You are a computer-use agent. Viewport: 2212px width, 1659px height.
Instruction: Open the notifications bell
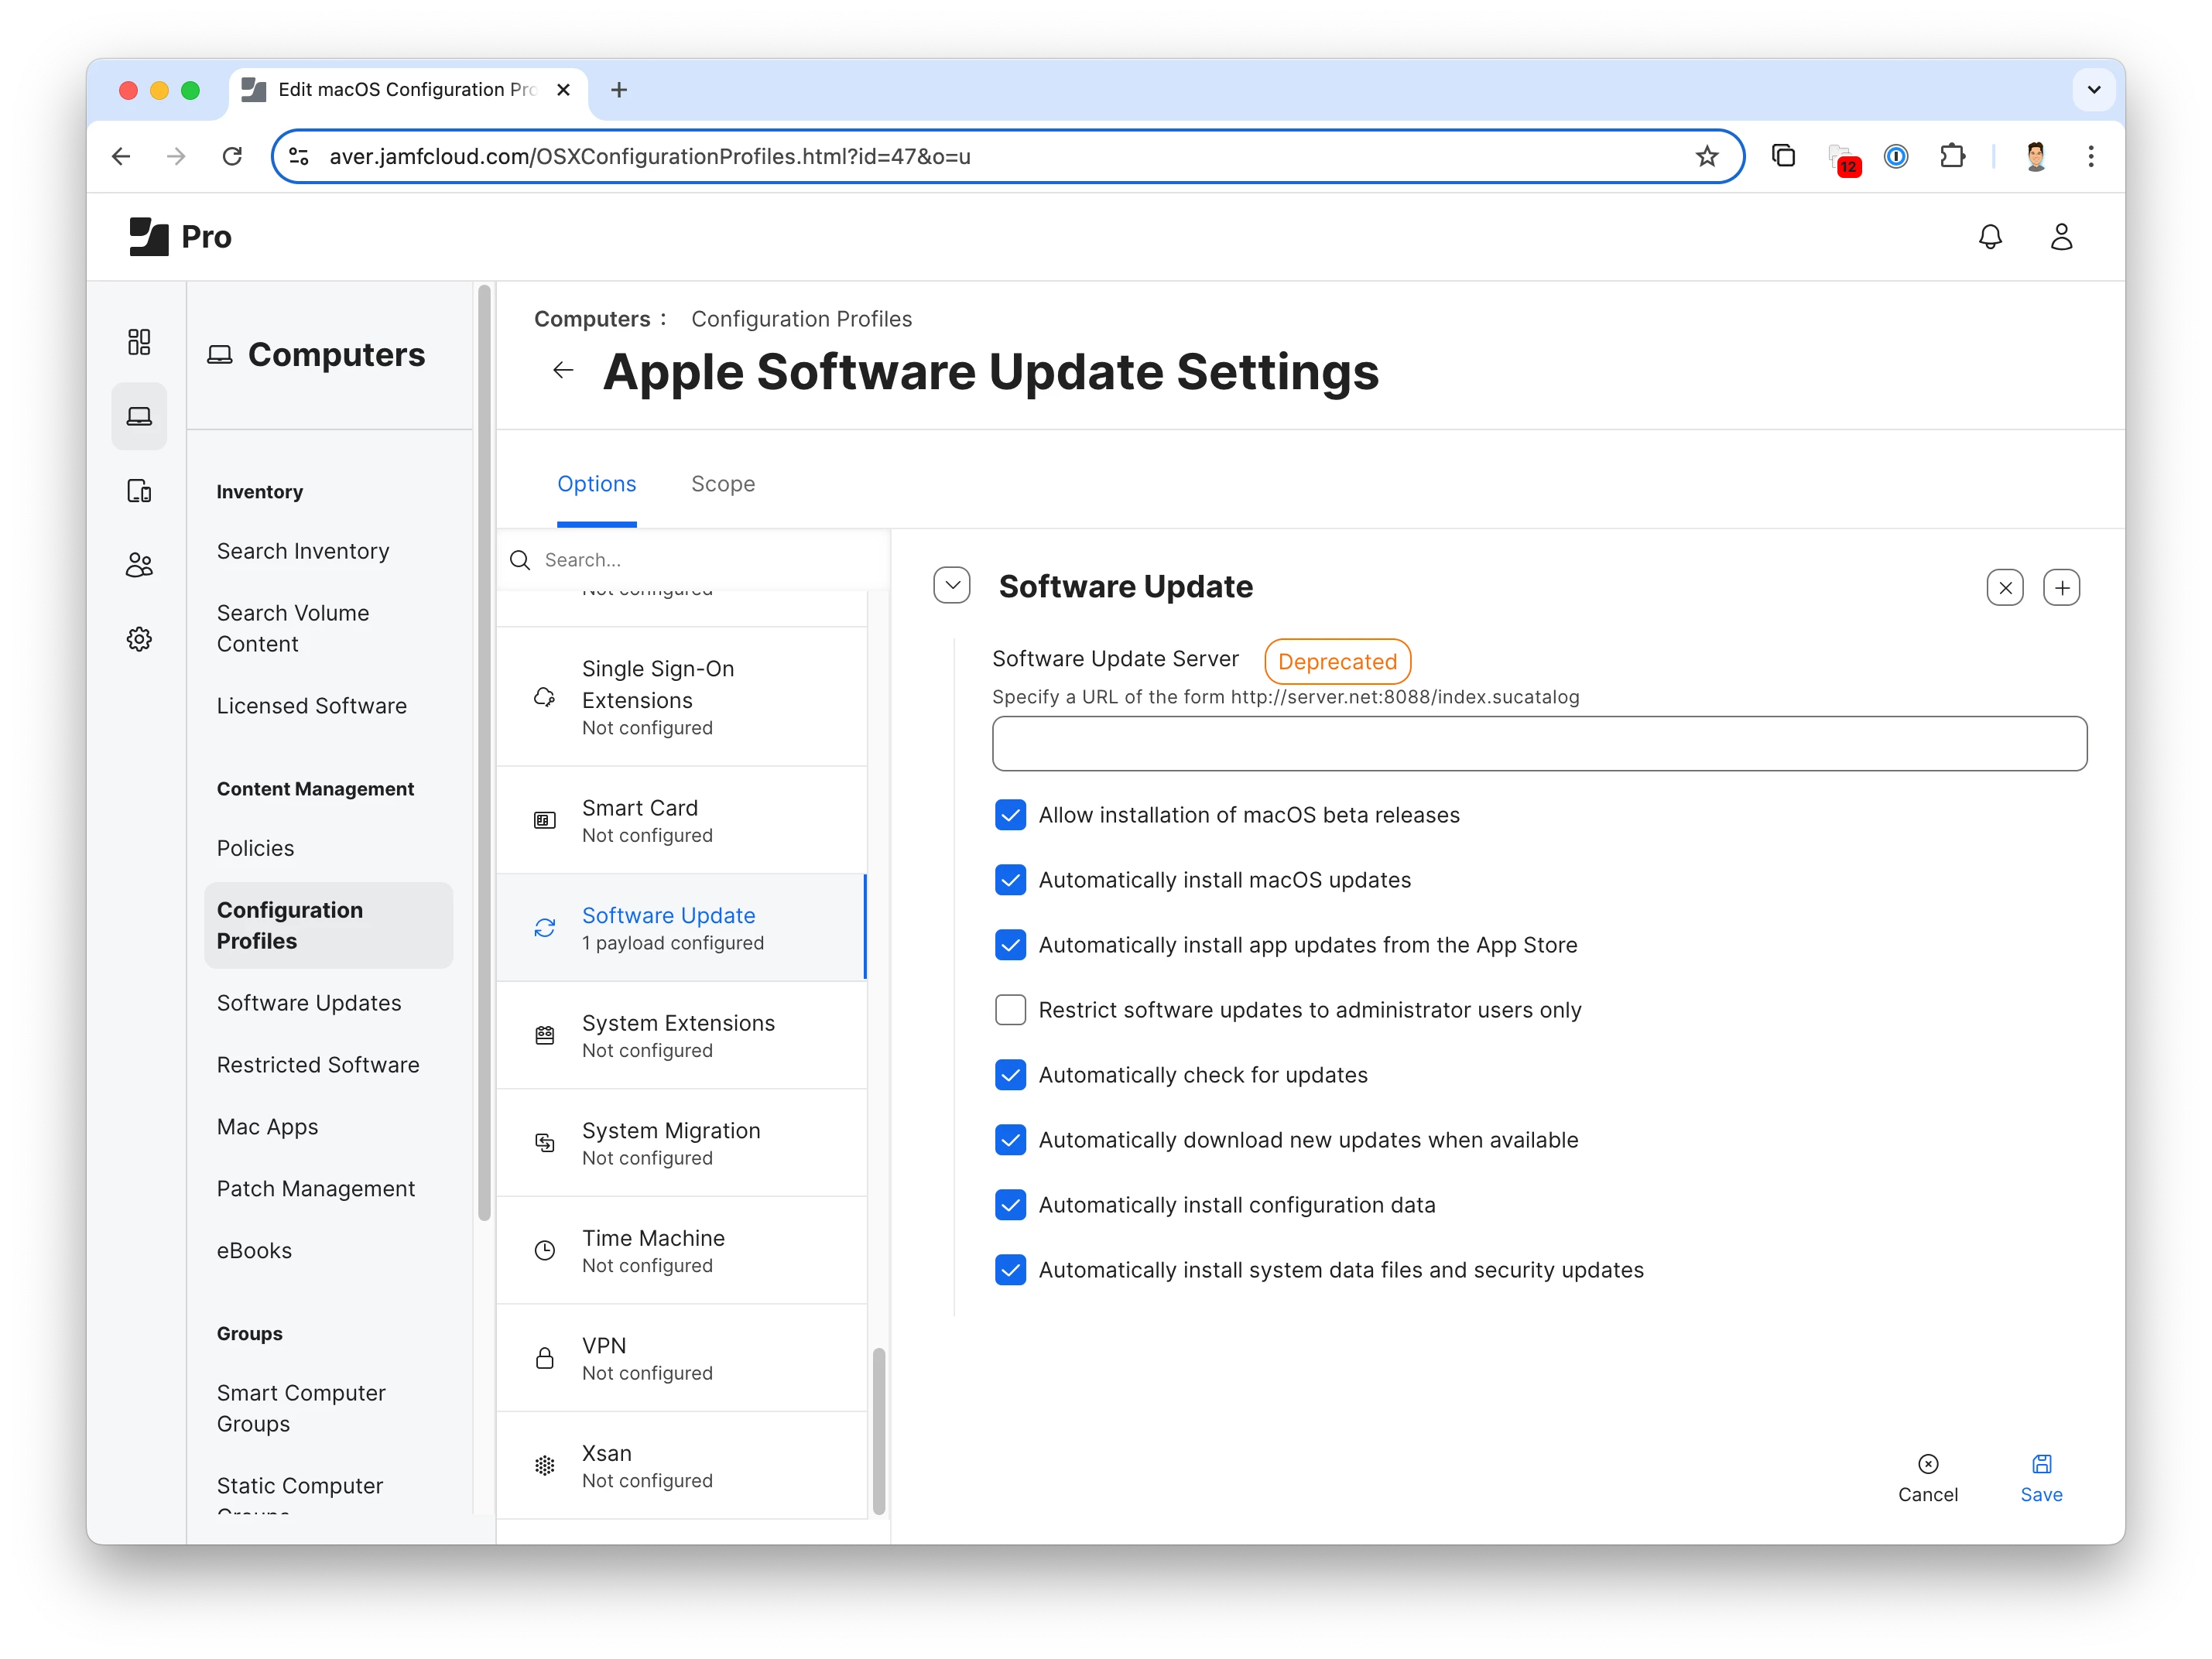(x=1990, y=237)
